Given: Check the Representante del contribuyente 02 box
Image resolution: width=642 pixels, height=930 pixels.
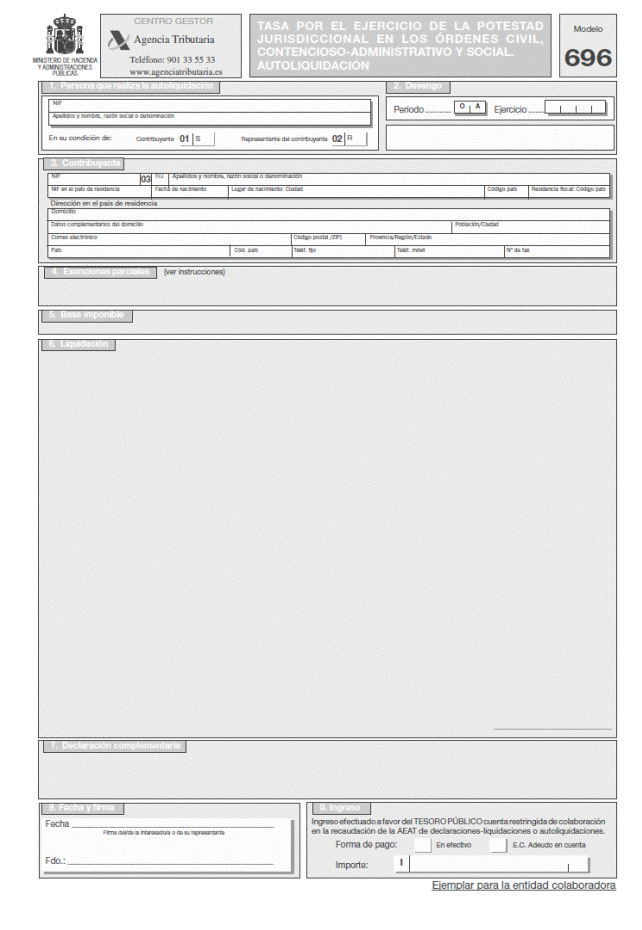Looking at the screenshot, I should point(355,139).
